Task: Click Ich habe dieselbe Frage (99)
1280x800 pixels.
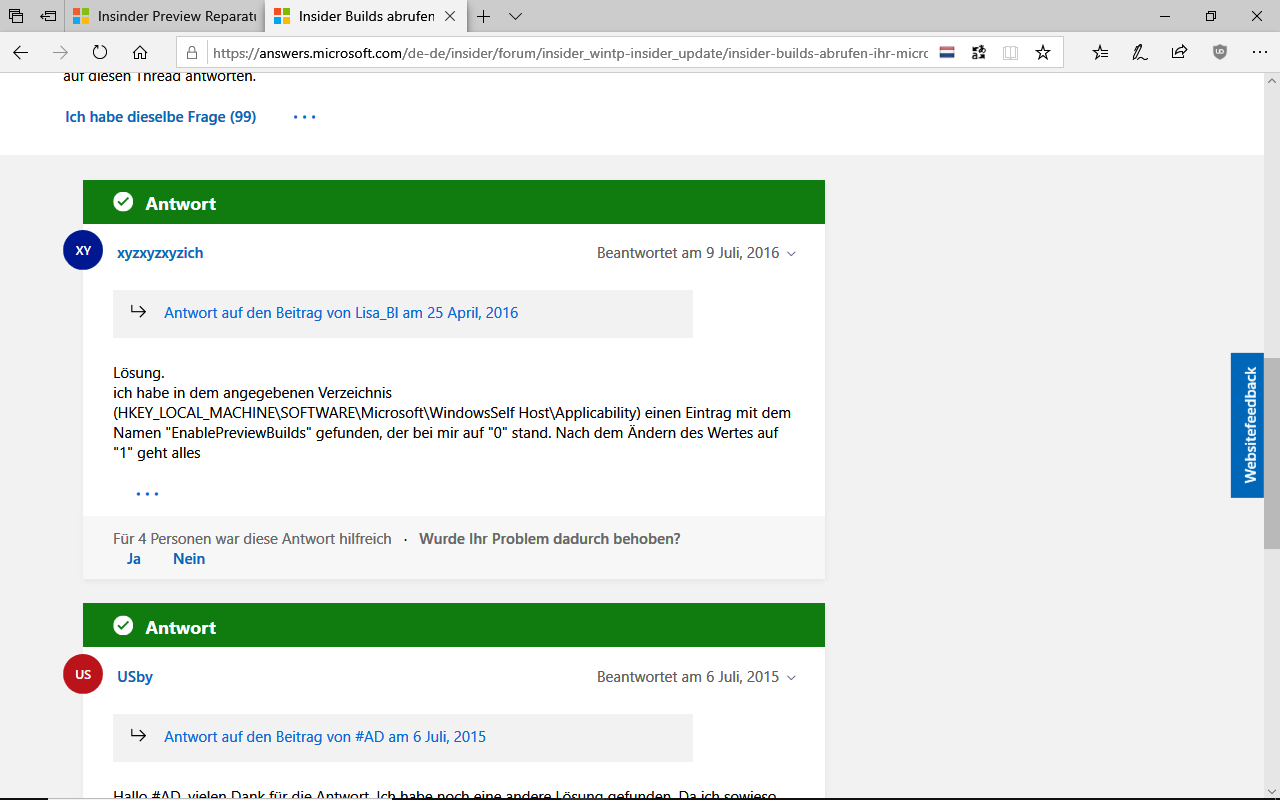Action: click(x=161, y=117)
